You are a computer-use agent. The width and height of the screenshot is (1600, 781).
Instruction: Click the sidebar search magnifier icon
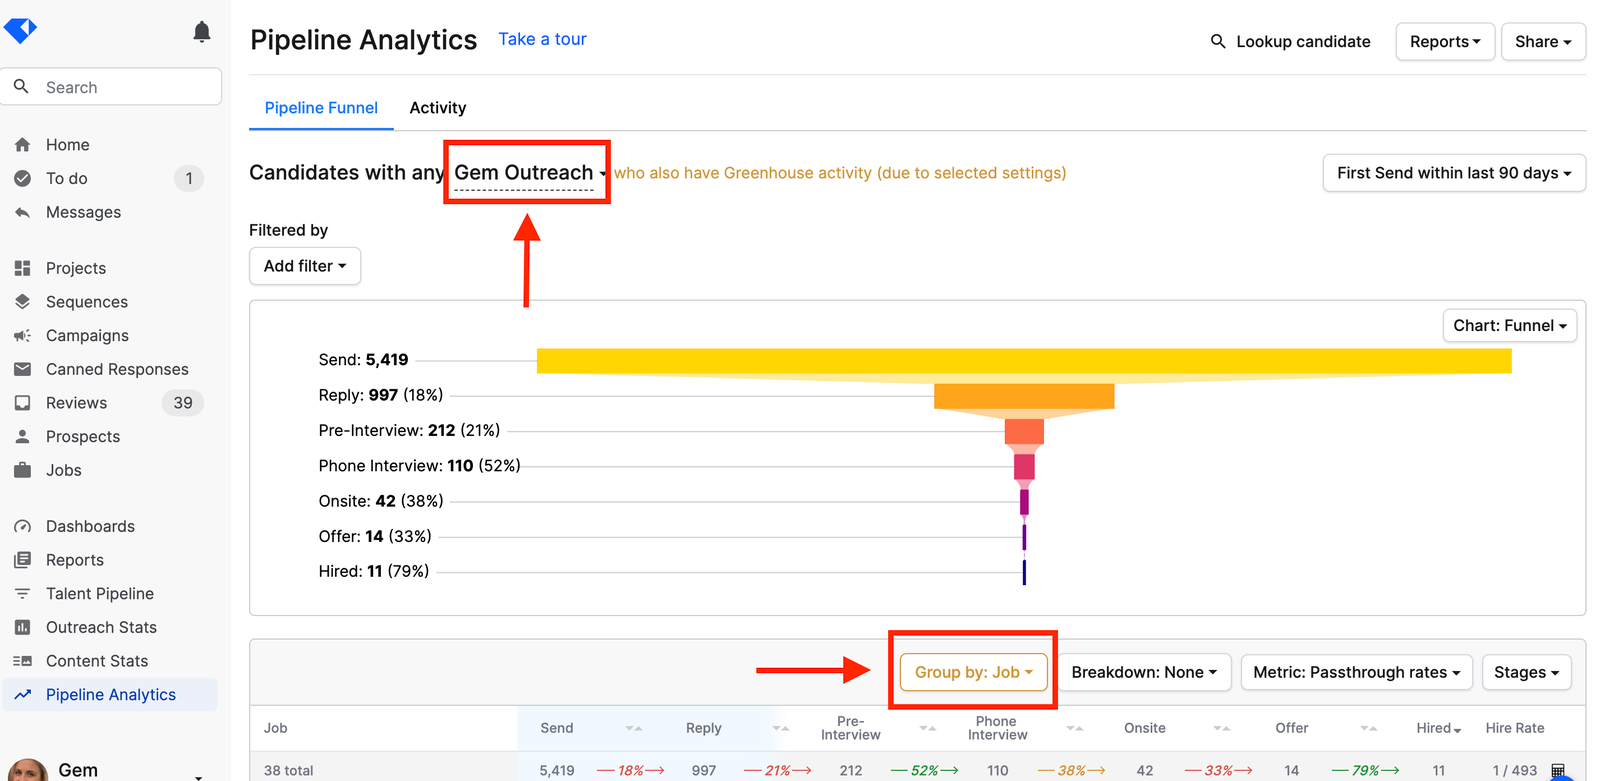(x=21, y=87)
